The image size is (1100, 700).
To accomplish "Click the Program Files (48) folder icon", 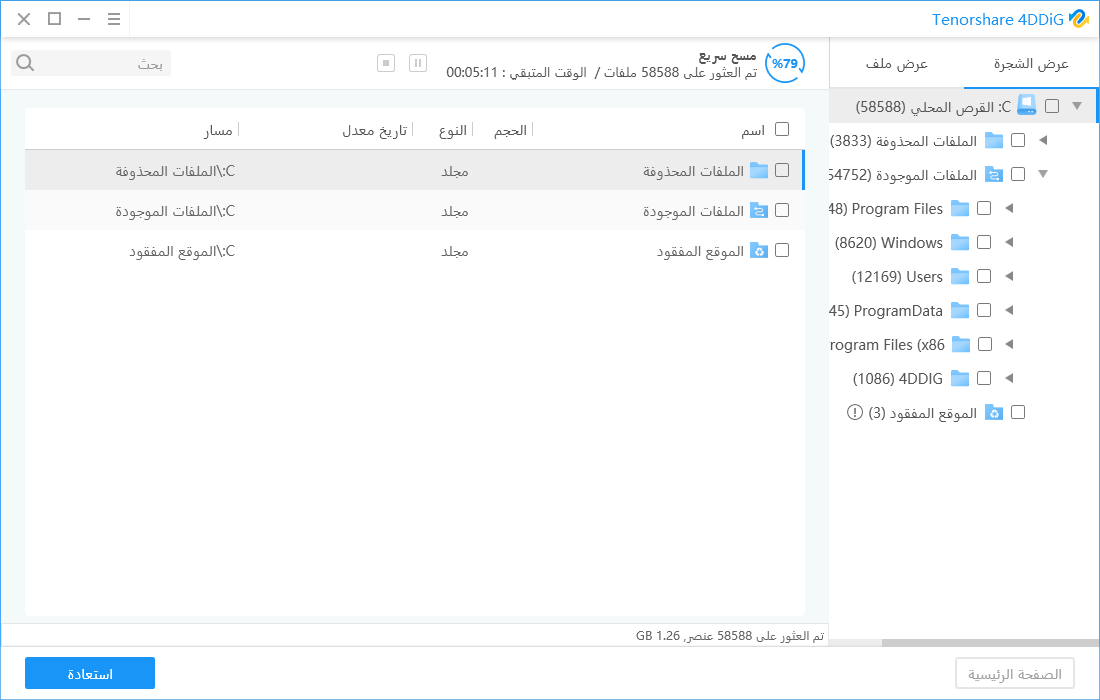I will coord(960,208).
